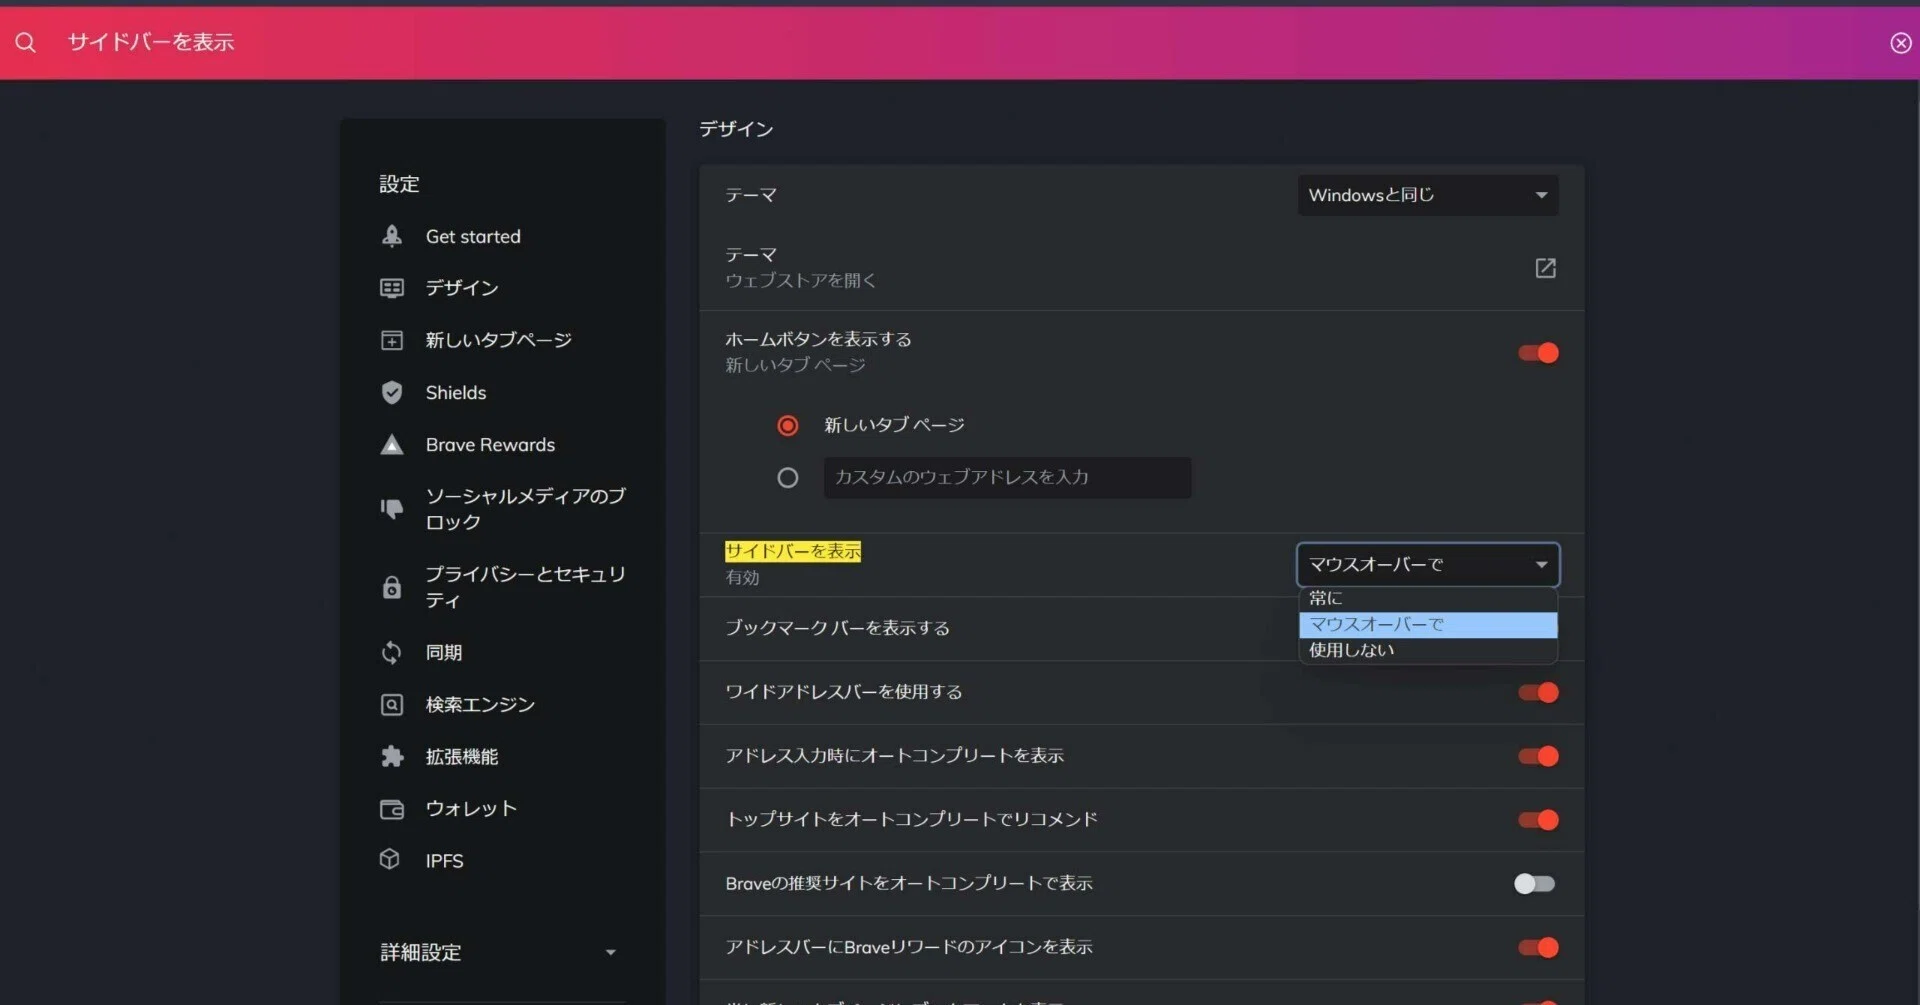The image size is (1920, 1005).
Task: Click the プライバシーとセキュリティ lock icon
Action: click(392, 587)
